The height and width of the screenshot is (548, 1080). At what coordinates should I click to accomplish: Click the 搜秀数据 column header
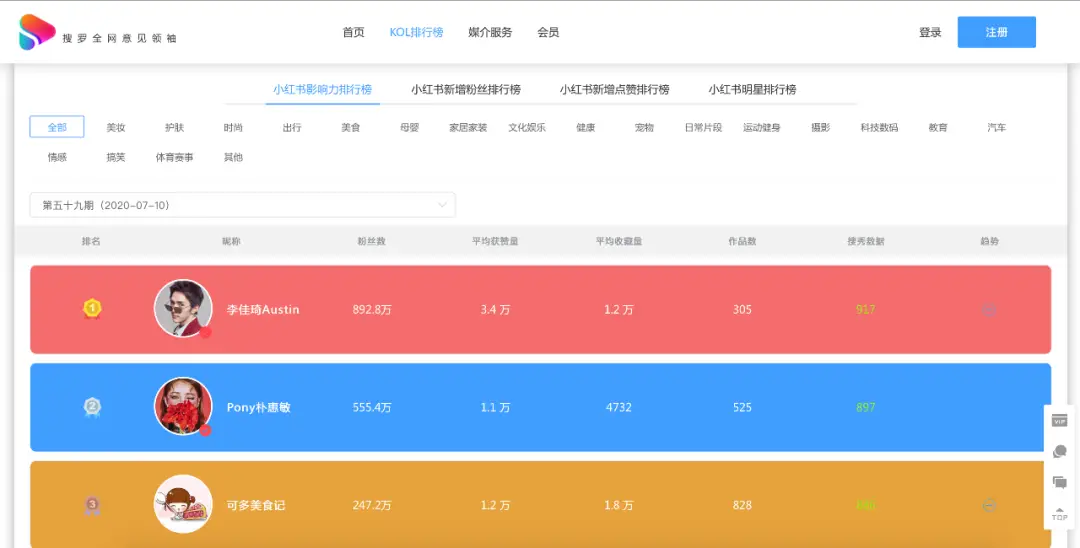(x=866, y=242)
